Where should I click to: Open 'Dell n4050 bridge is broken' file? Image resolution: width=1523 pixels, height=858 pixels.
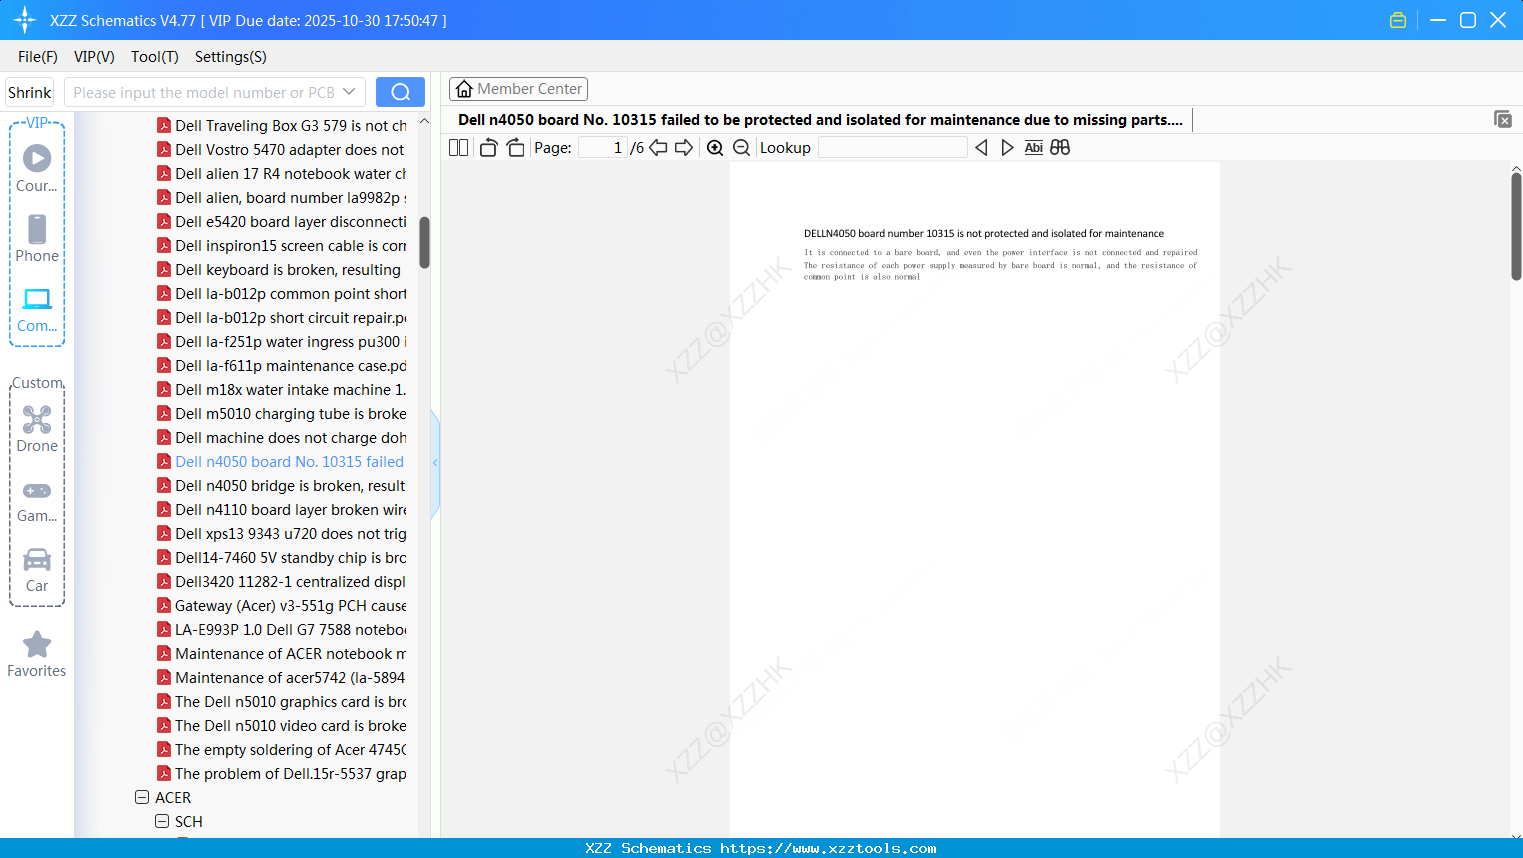[281, 486]
